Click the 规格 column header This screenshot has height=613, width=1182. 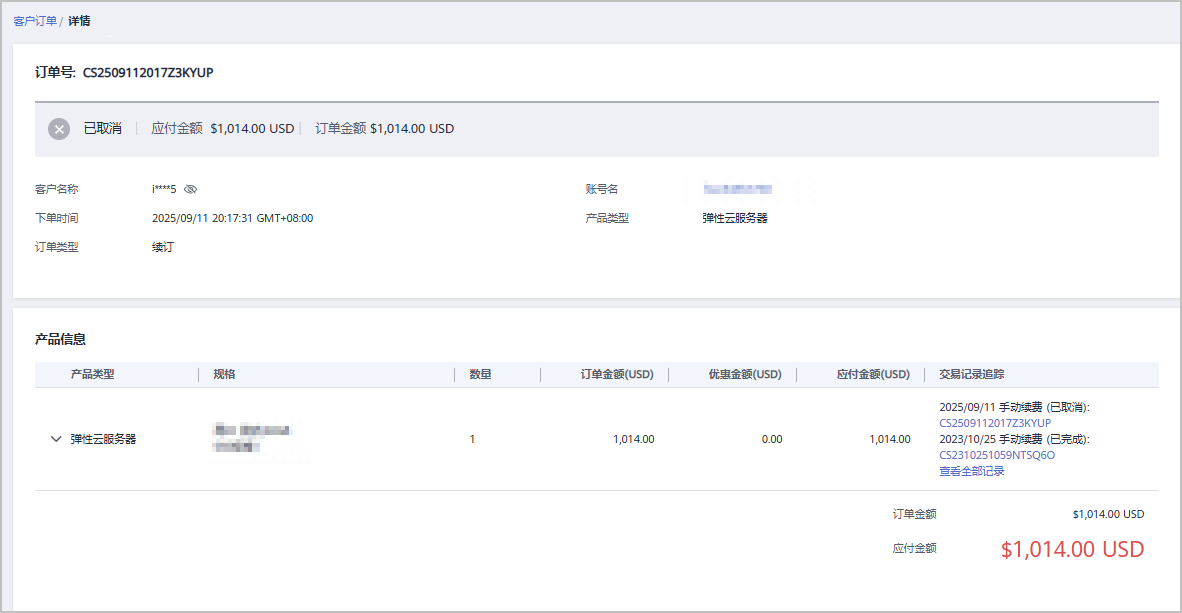(224, 374)
